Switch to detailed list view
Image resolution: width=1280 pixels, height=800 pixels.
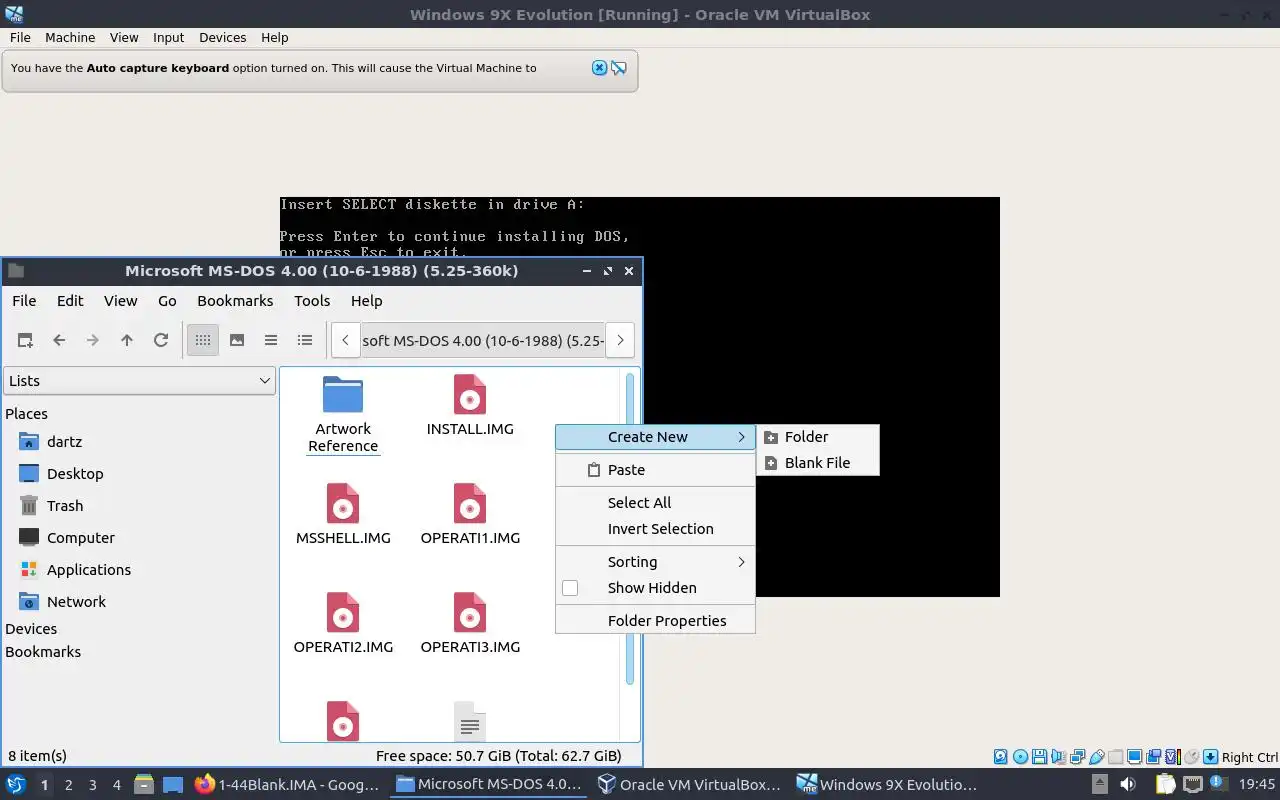[305, 340]
